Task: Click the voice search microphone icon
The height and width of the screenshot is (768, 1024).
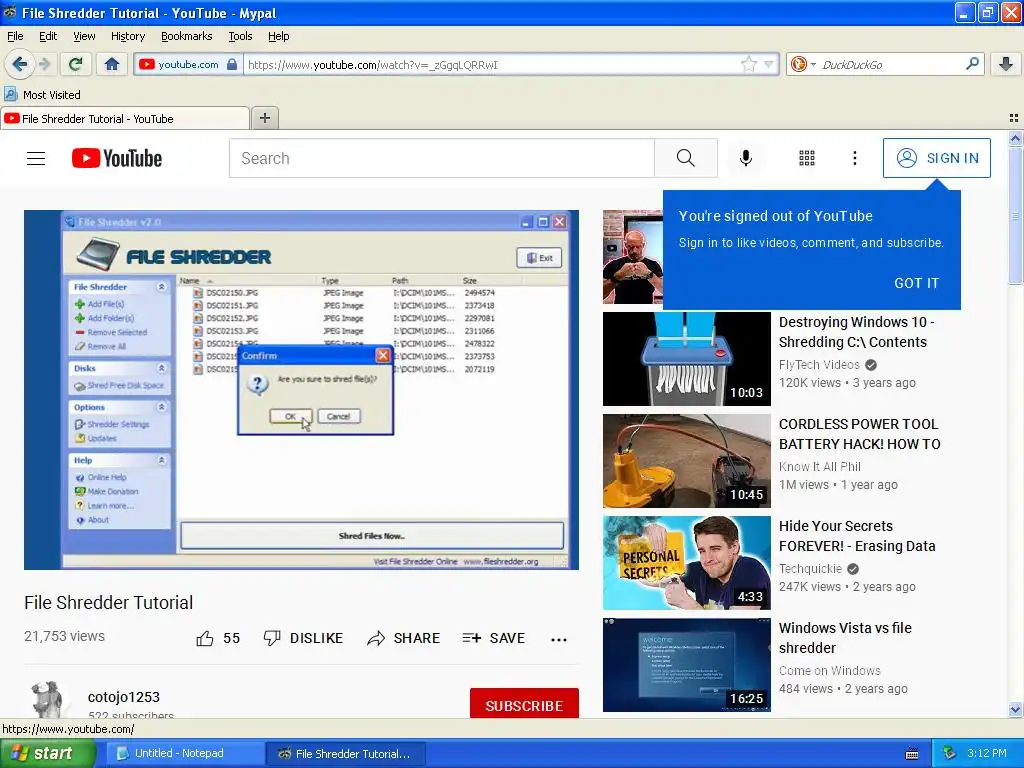Action: coord(746,158)
